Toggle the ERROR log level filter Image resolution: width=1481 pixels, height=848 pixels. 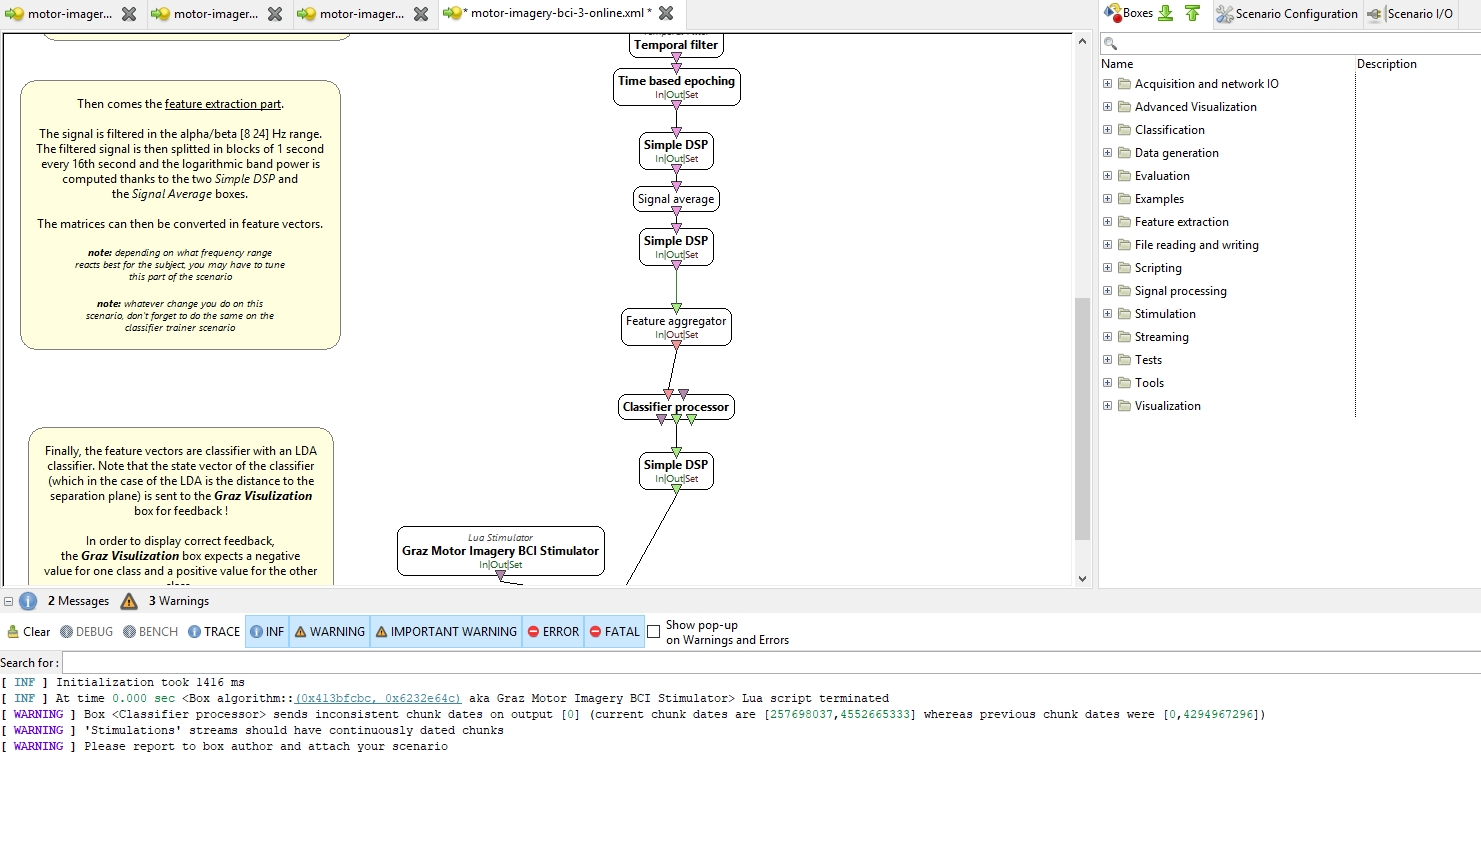pyautogui.click(x=553, y=632)
